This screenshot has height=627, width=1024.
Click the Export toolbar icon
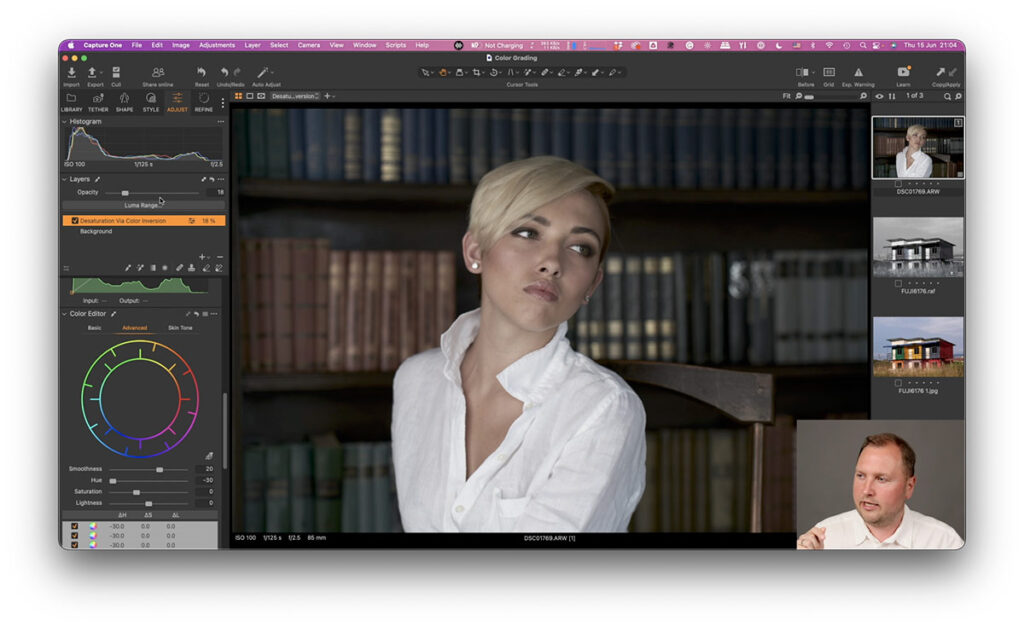pyautogui.click(x=92, y=72)
